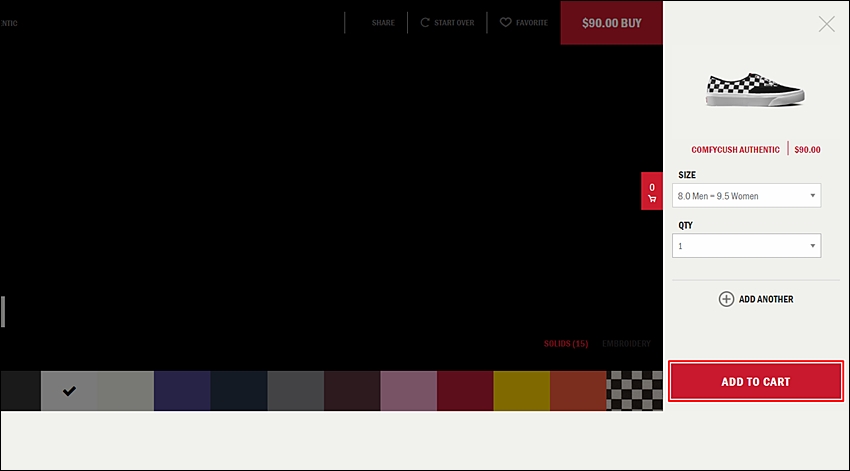Choose the crimson red swatch

465,391
